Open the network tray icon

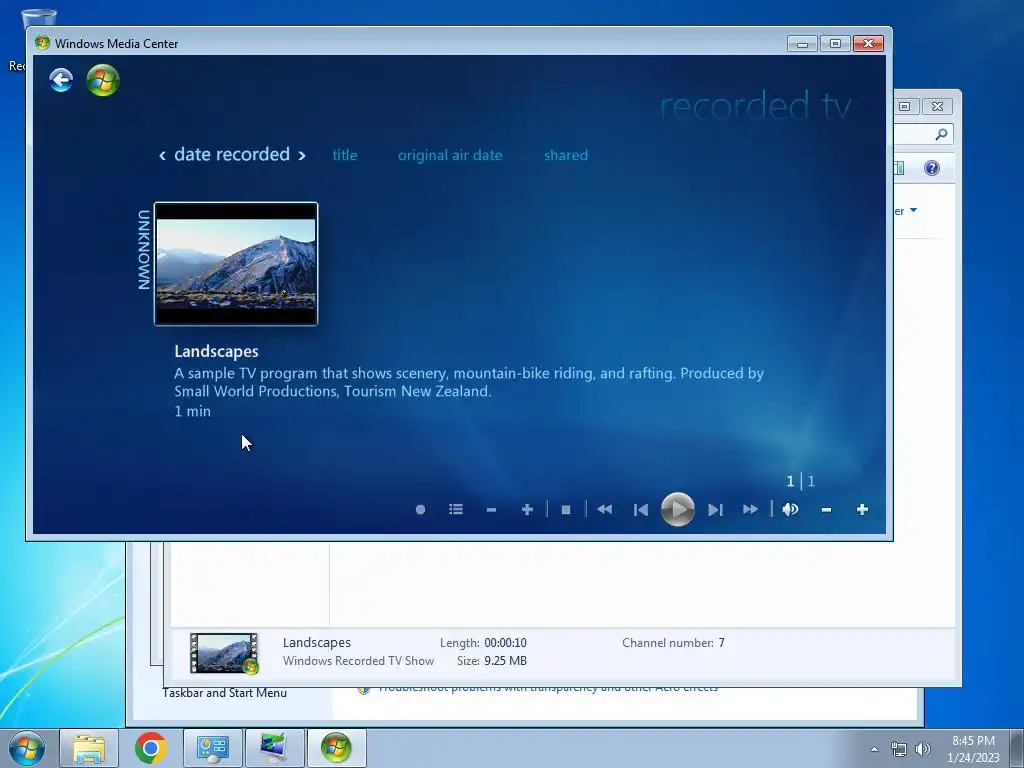[899, 749]
